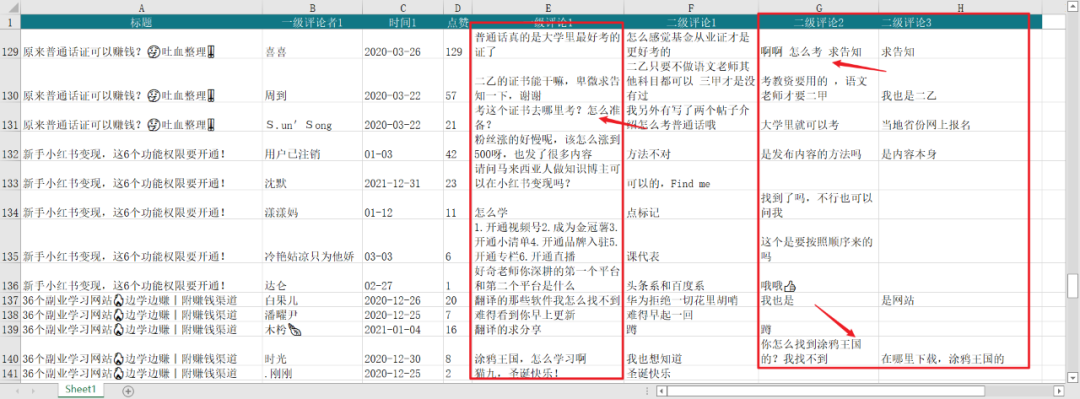Click title cell in row 137
The height and width of the screenshot is (399, 1080).
click(x=141, y=300)
